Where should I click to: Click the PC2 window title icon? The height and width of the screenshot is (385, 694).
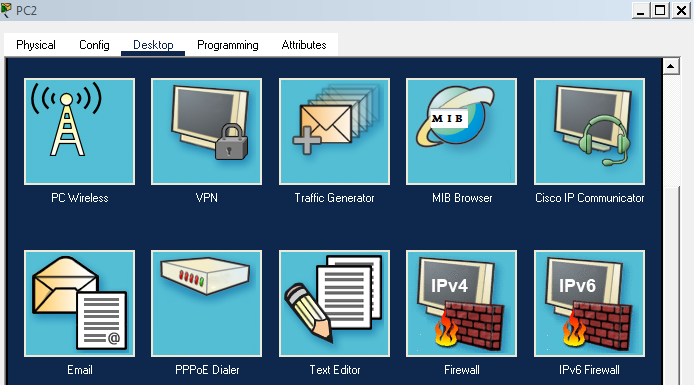(x=6, y=10)
